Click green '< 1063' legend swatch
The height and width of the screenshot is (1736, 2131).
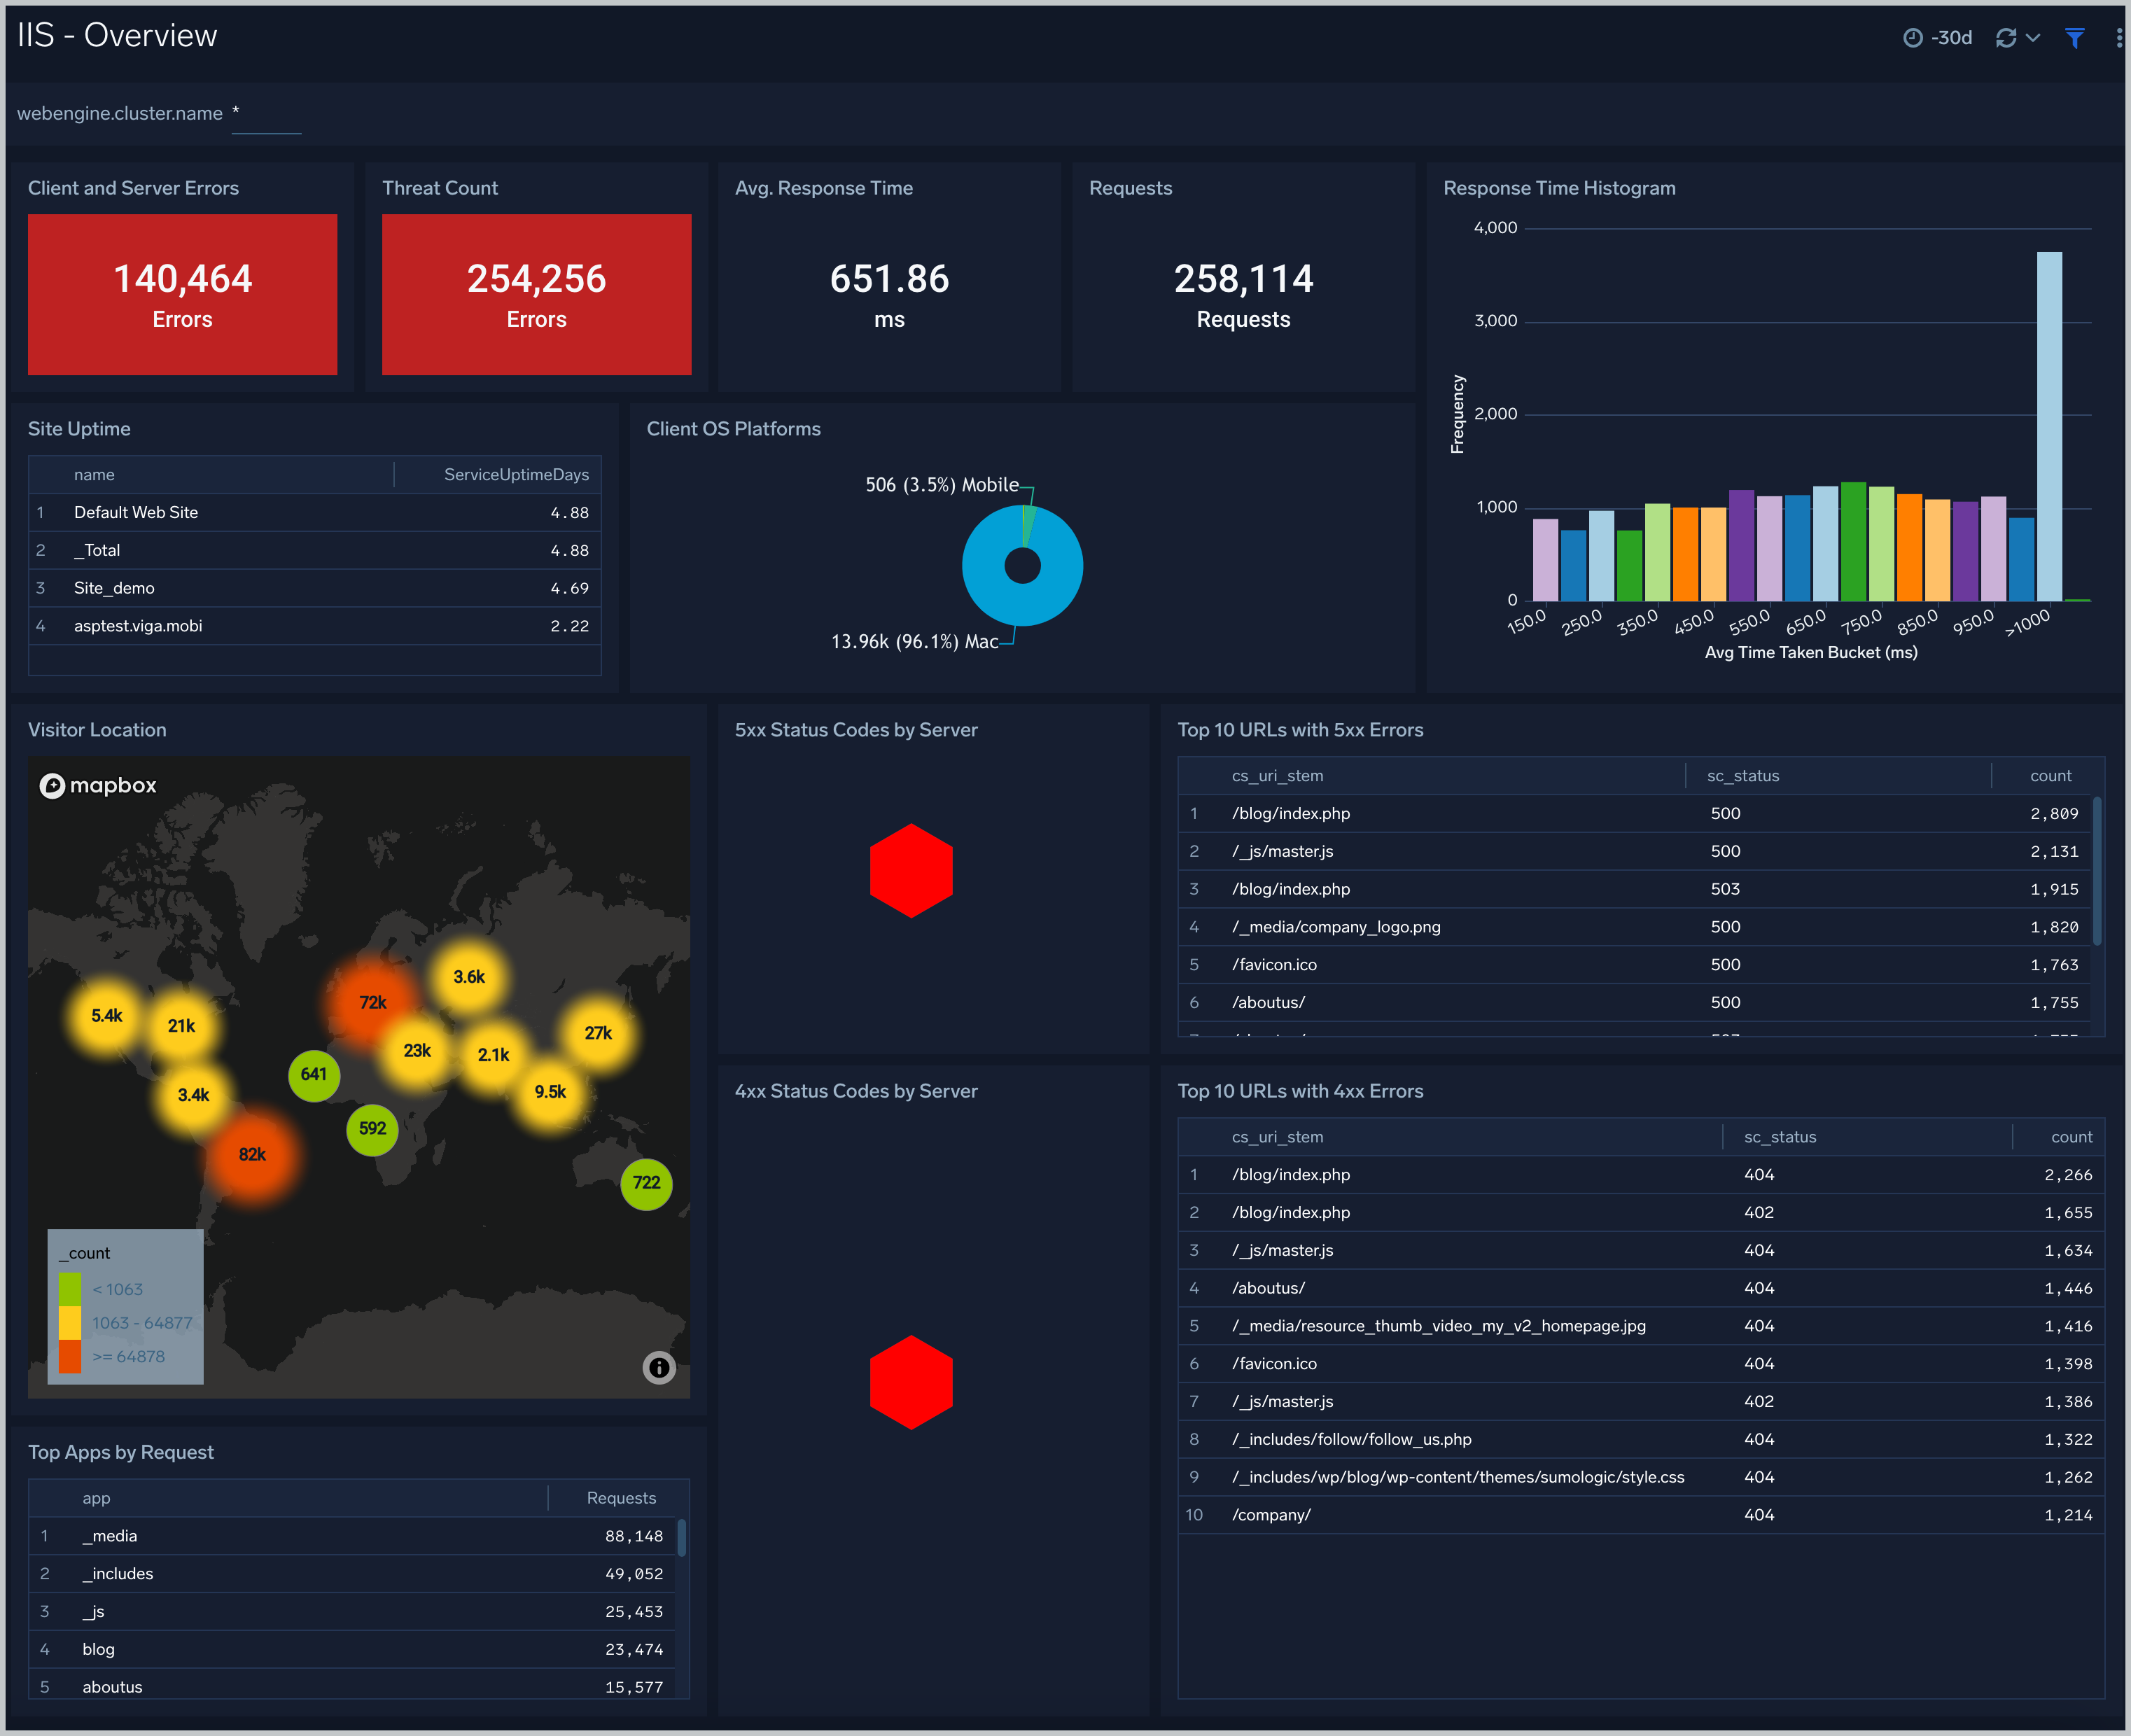(x=70, y=1289)
